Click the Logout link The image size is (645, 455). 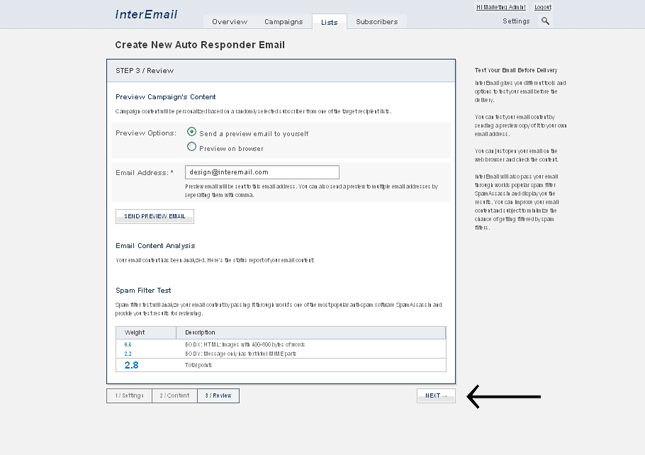point(542,7)
